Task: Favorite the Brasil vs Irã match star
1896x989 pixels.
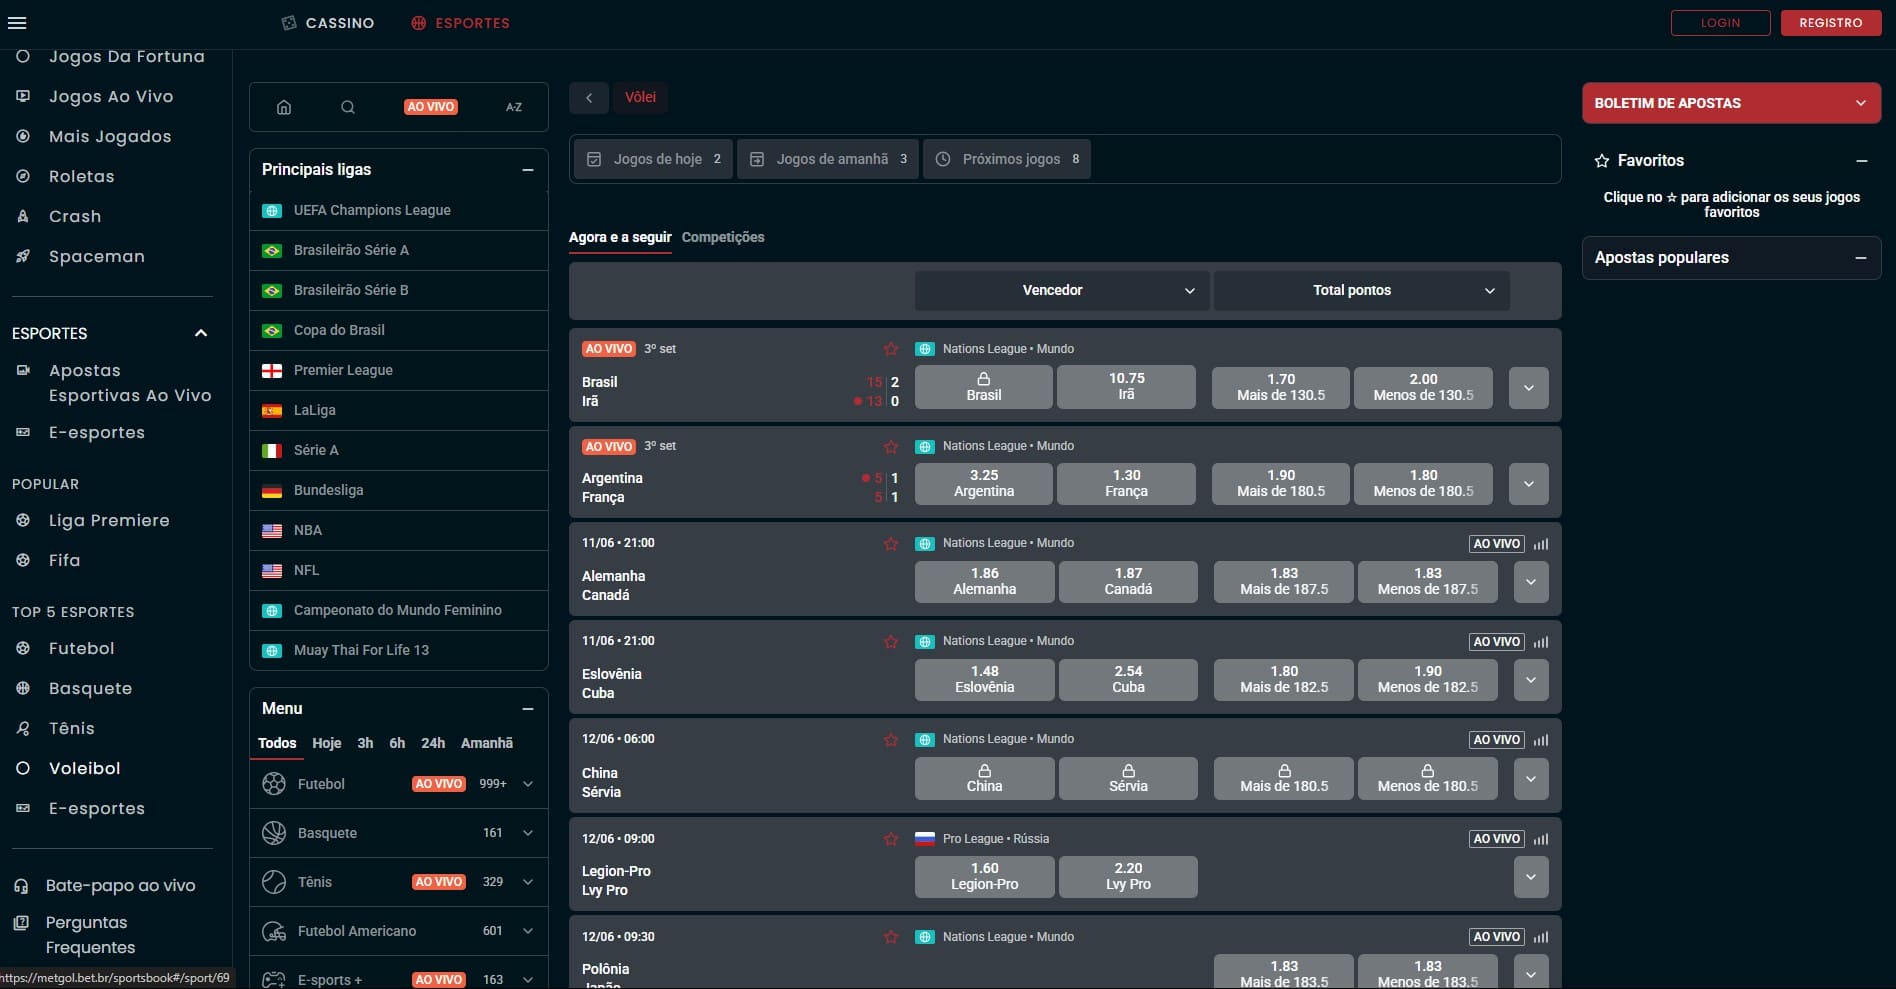Action: 891,349
